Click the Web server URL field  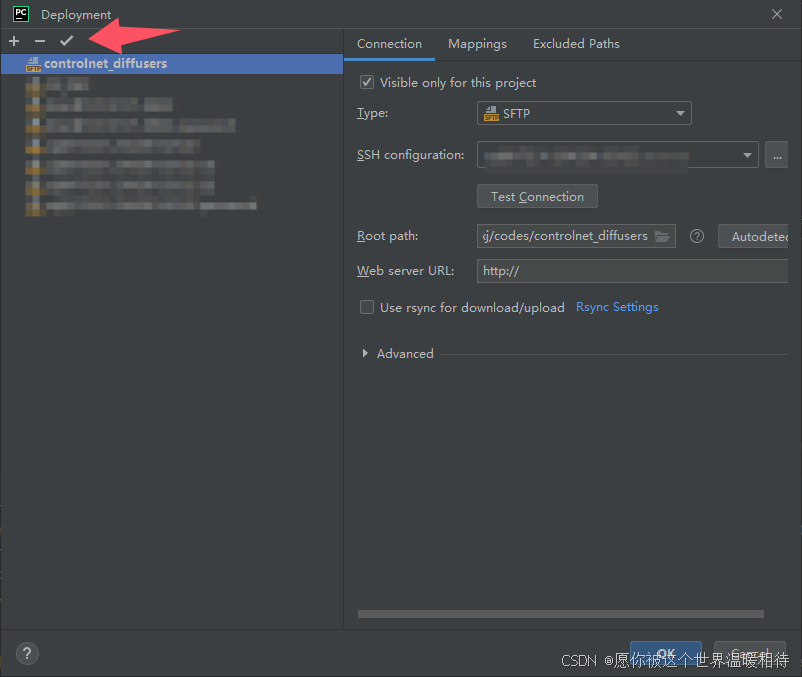point(632,271)
